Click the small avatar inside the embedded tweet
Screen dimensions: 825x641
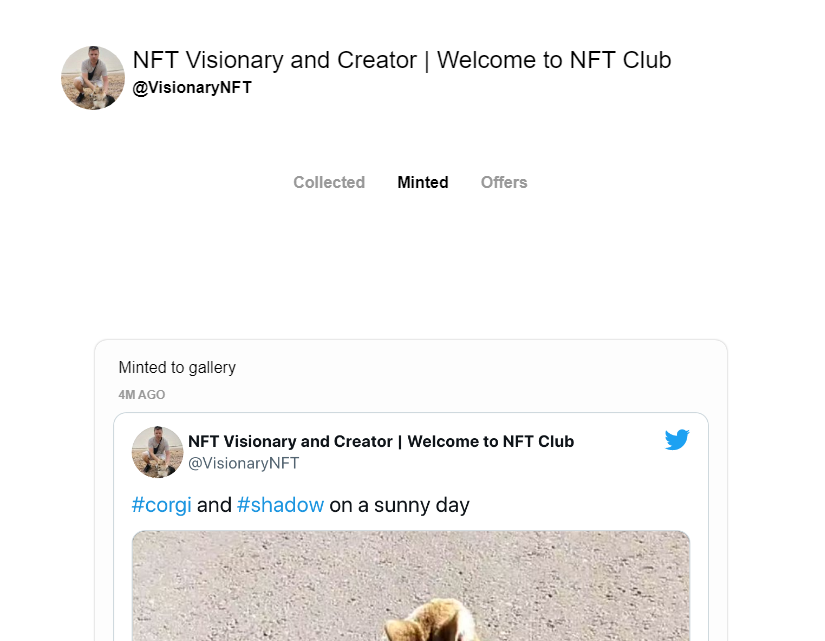click(x=158, y=452)
